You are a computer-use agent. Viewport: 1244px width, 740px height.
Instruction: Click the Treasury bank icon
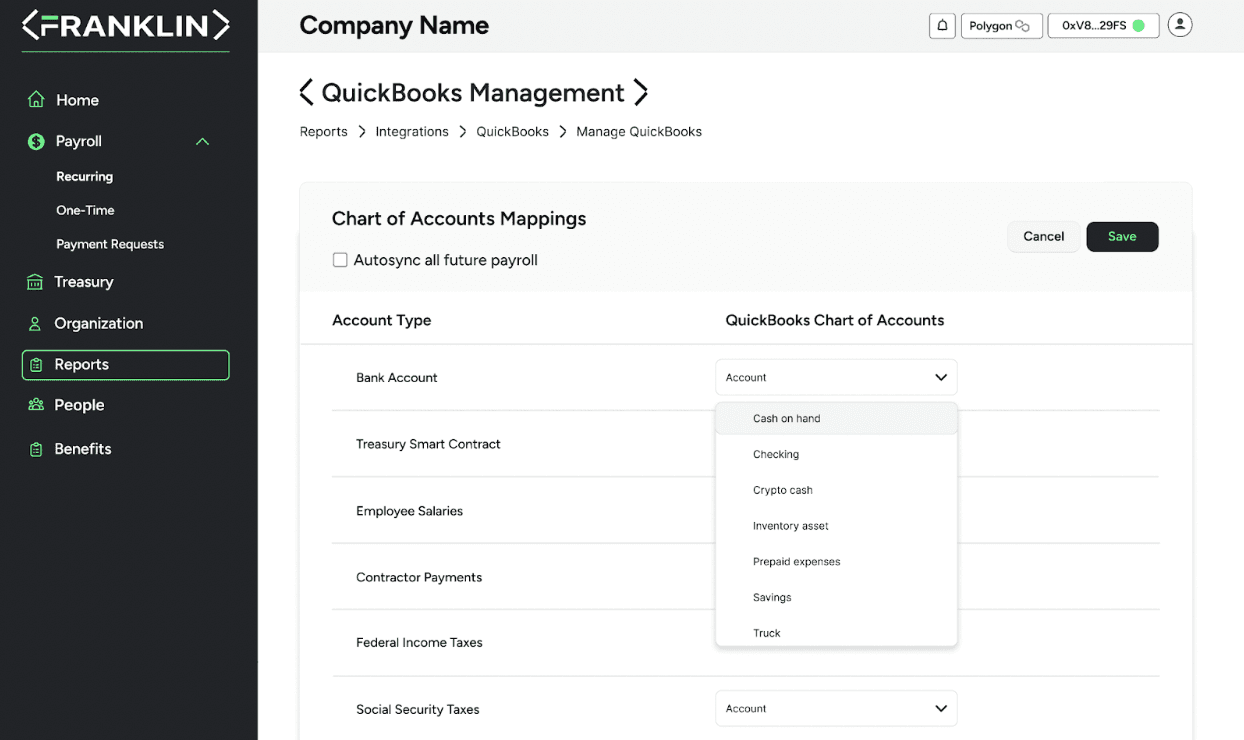36,282
